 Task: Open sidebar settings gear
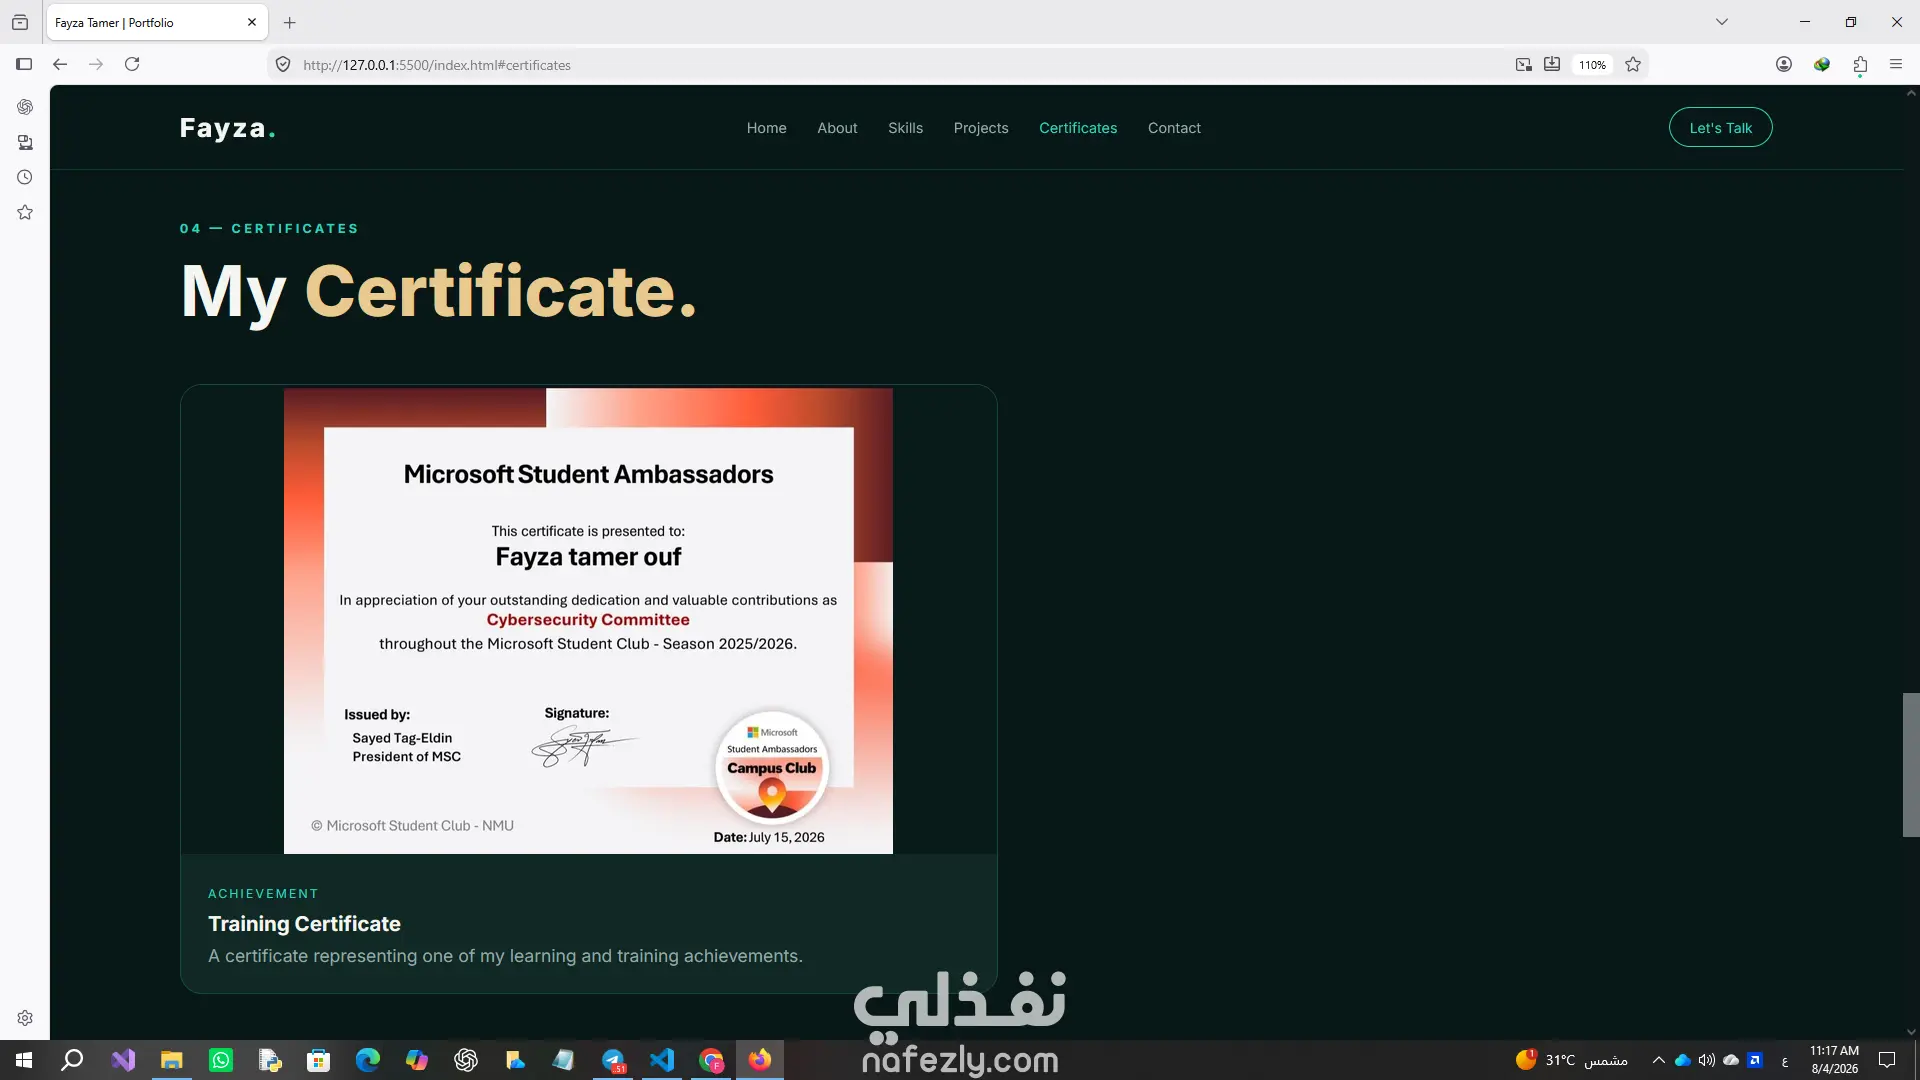(25, 1018)
